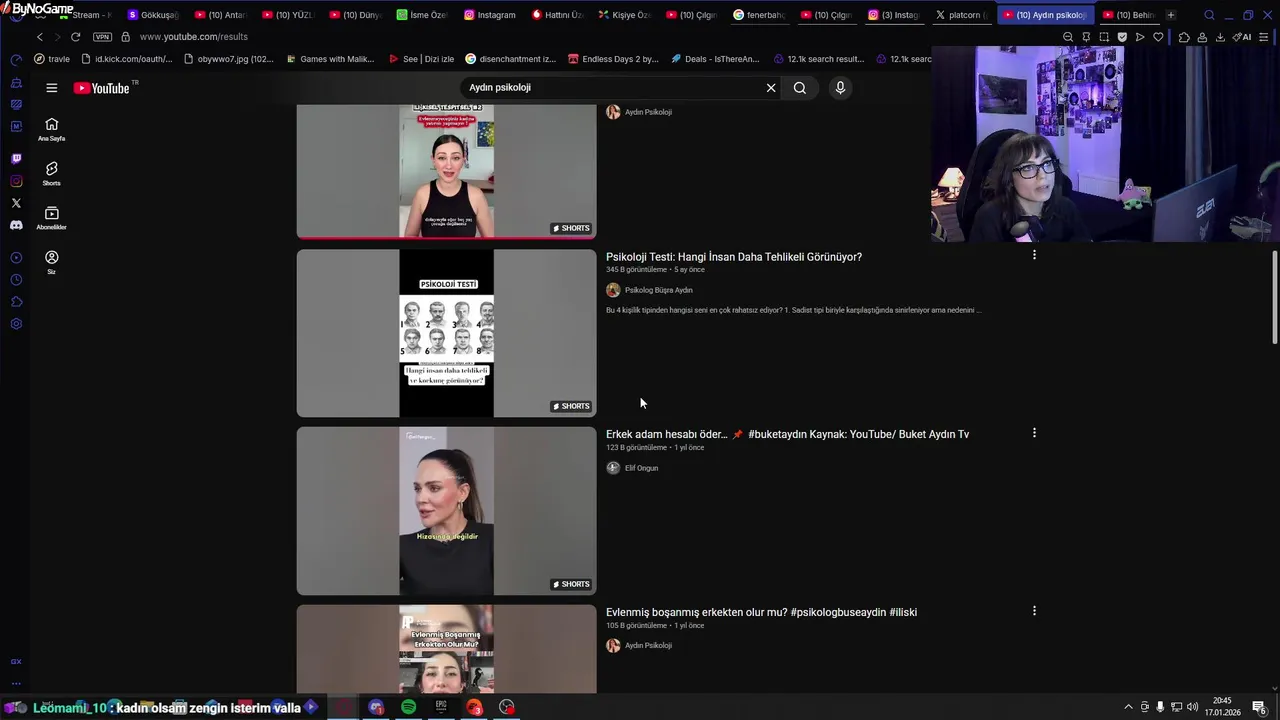Click the shield ad-blocker icon in toolbar
Screen dimensions: 1280x720
(1122, 37)
